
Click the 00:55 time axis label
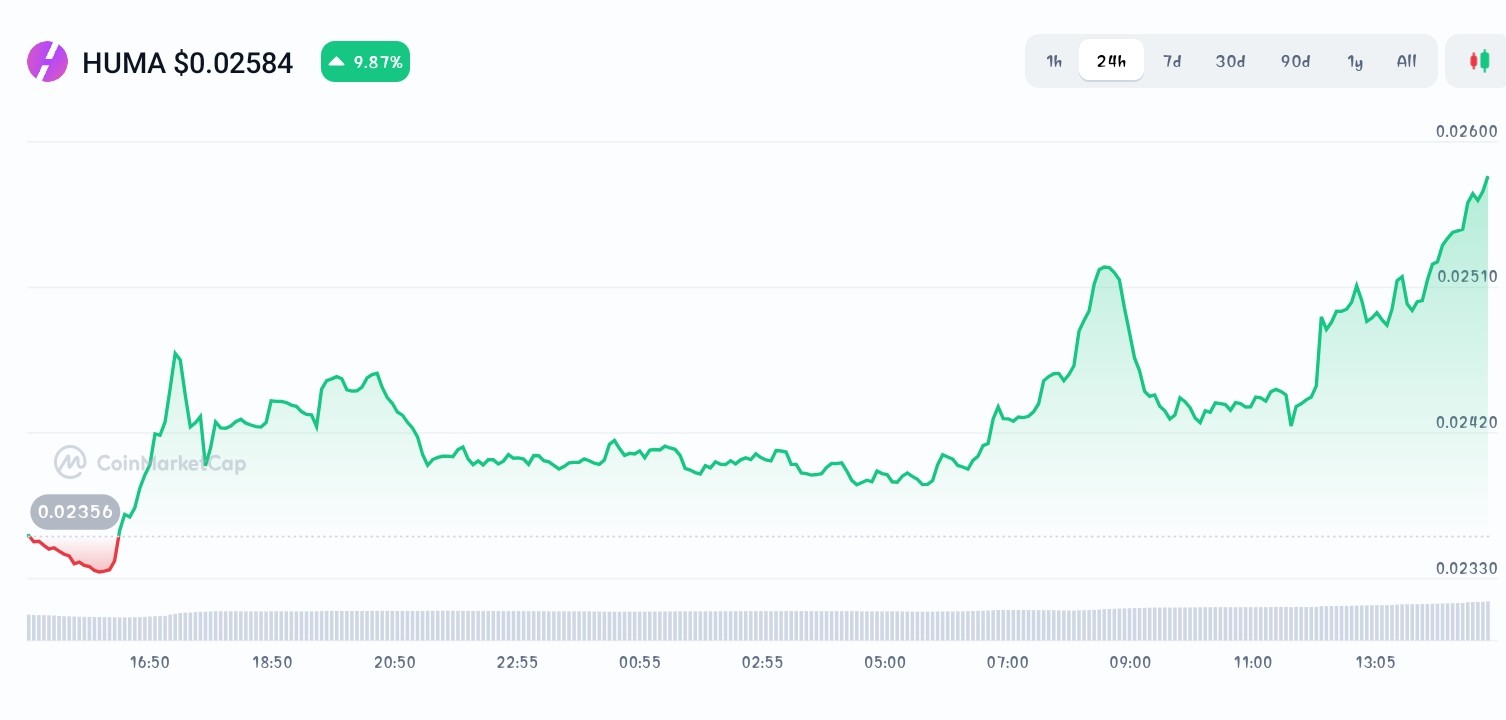[639, 662]
